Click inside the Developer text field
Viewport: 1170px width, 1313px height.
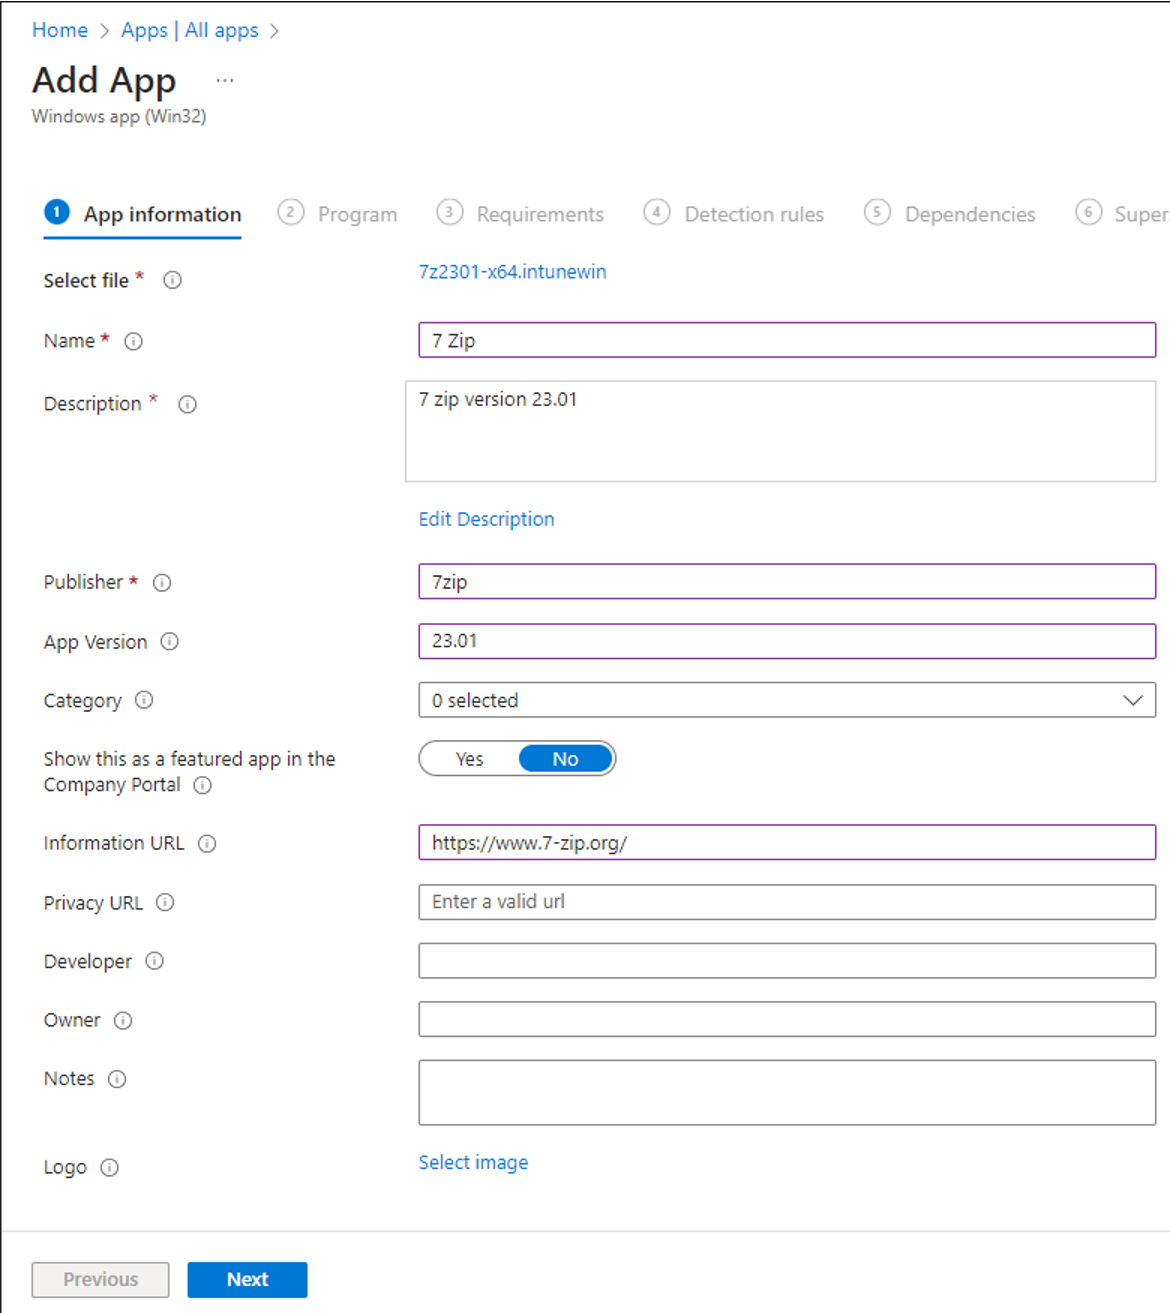pos(786,960)
